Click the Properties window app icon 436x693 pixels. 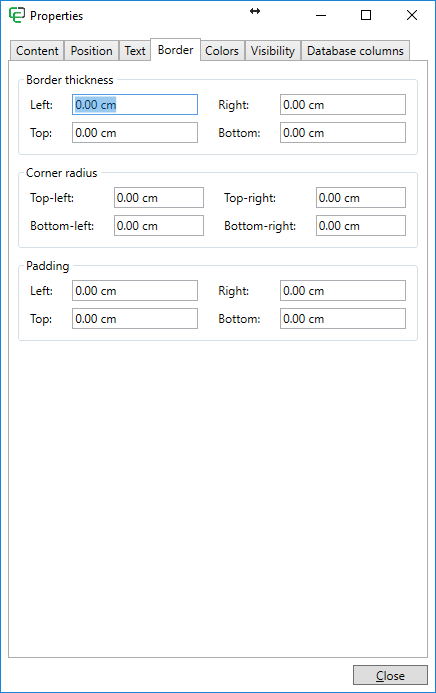pos(17,15)
